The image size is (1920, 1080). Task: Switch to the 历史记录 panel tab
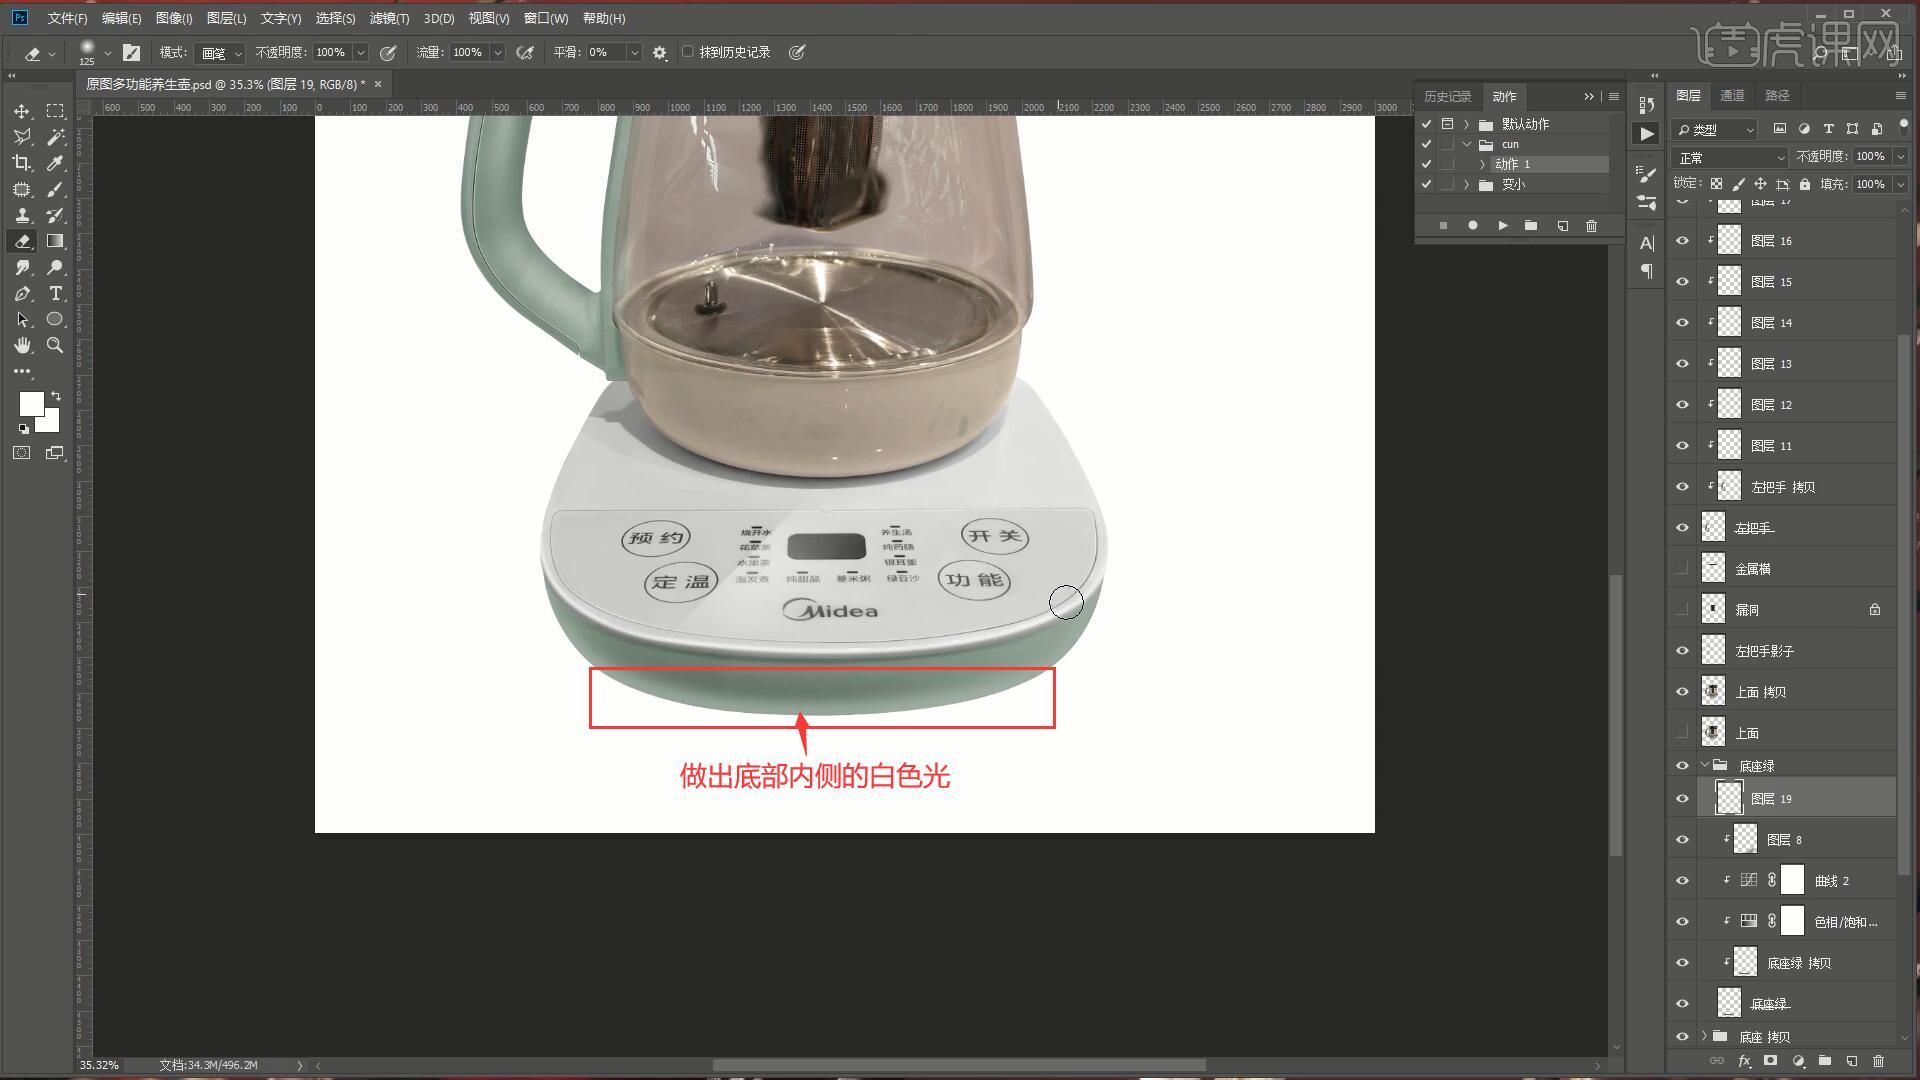[x=1447, y=96]
